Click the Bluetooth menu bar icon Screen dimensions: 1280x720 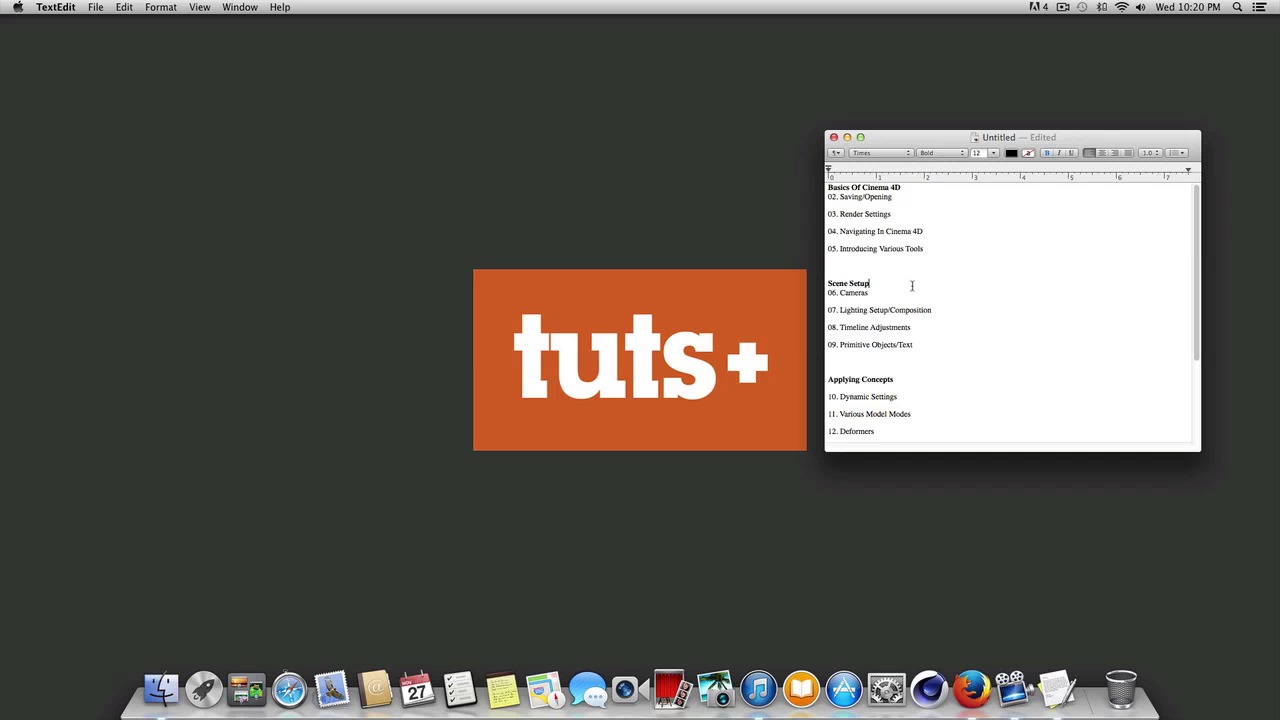point(1102,7)
